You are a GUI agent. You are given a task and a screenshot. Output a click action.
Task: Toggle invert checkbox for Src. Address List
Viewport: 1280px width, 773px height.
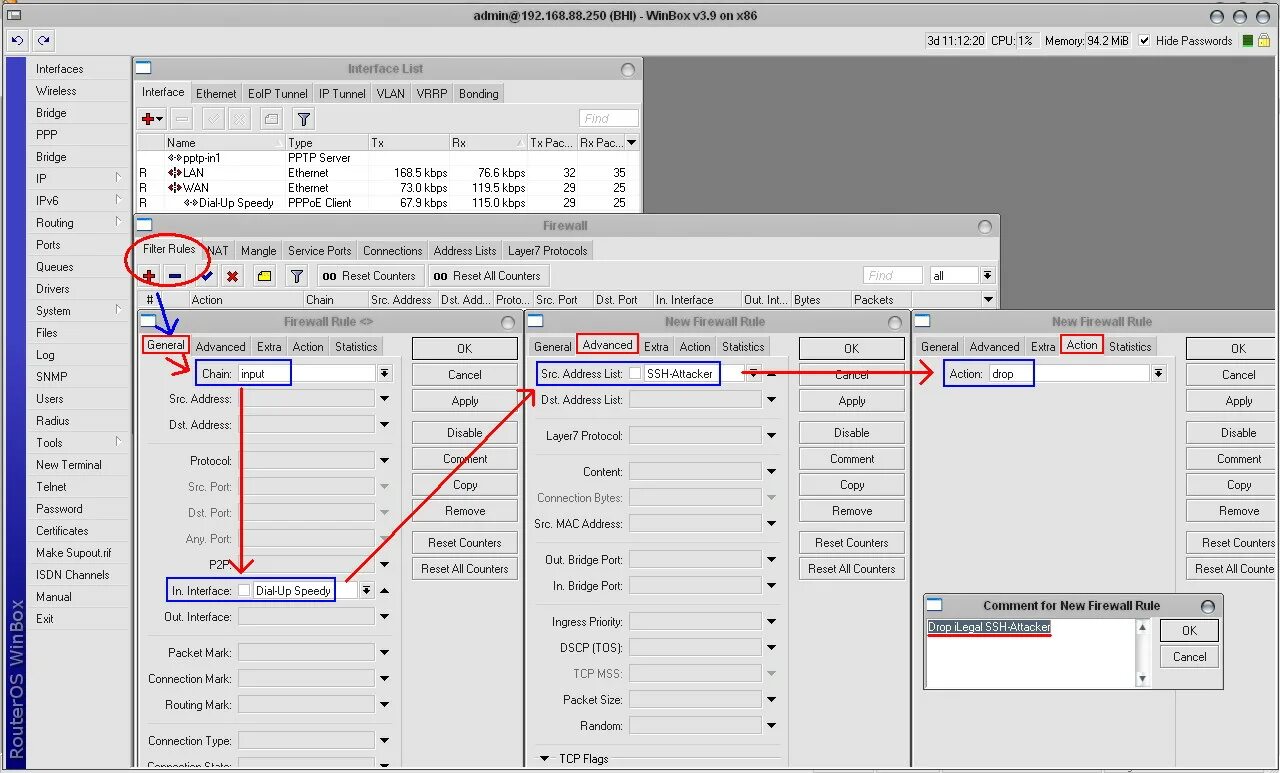click(635, 374)
